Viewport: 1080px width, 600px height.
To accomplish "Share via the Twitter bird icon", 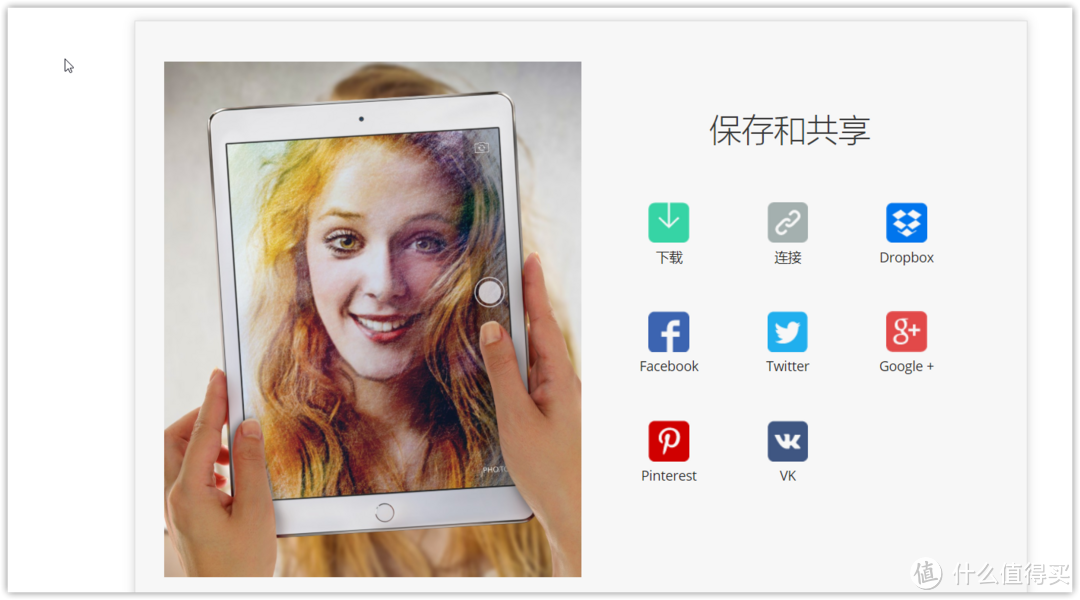I will point(787,331).
